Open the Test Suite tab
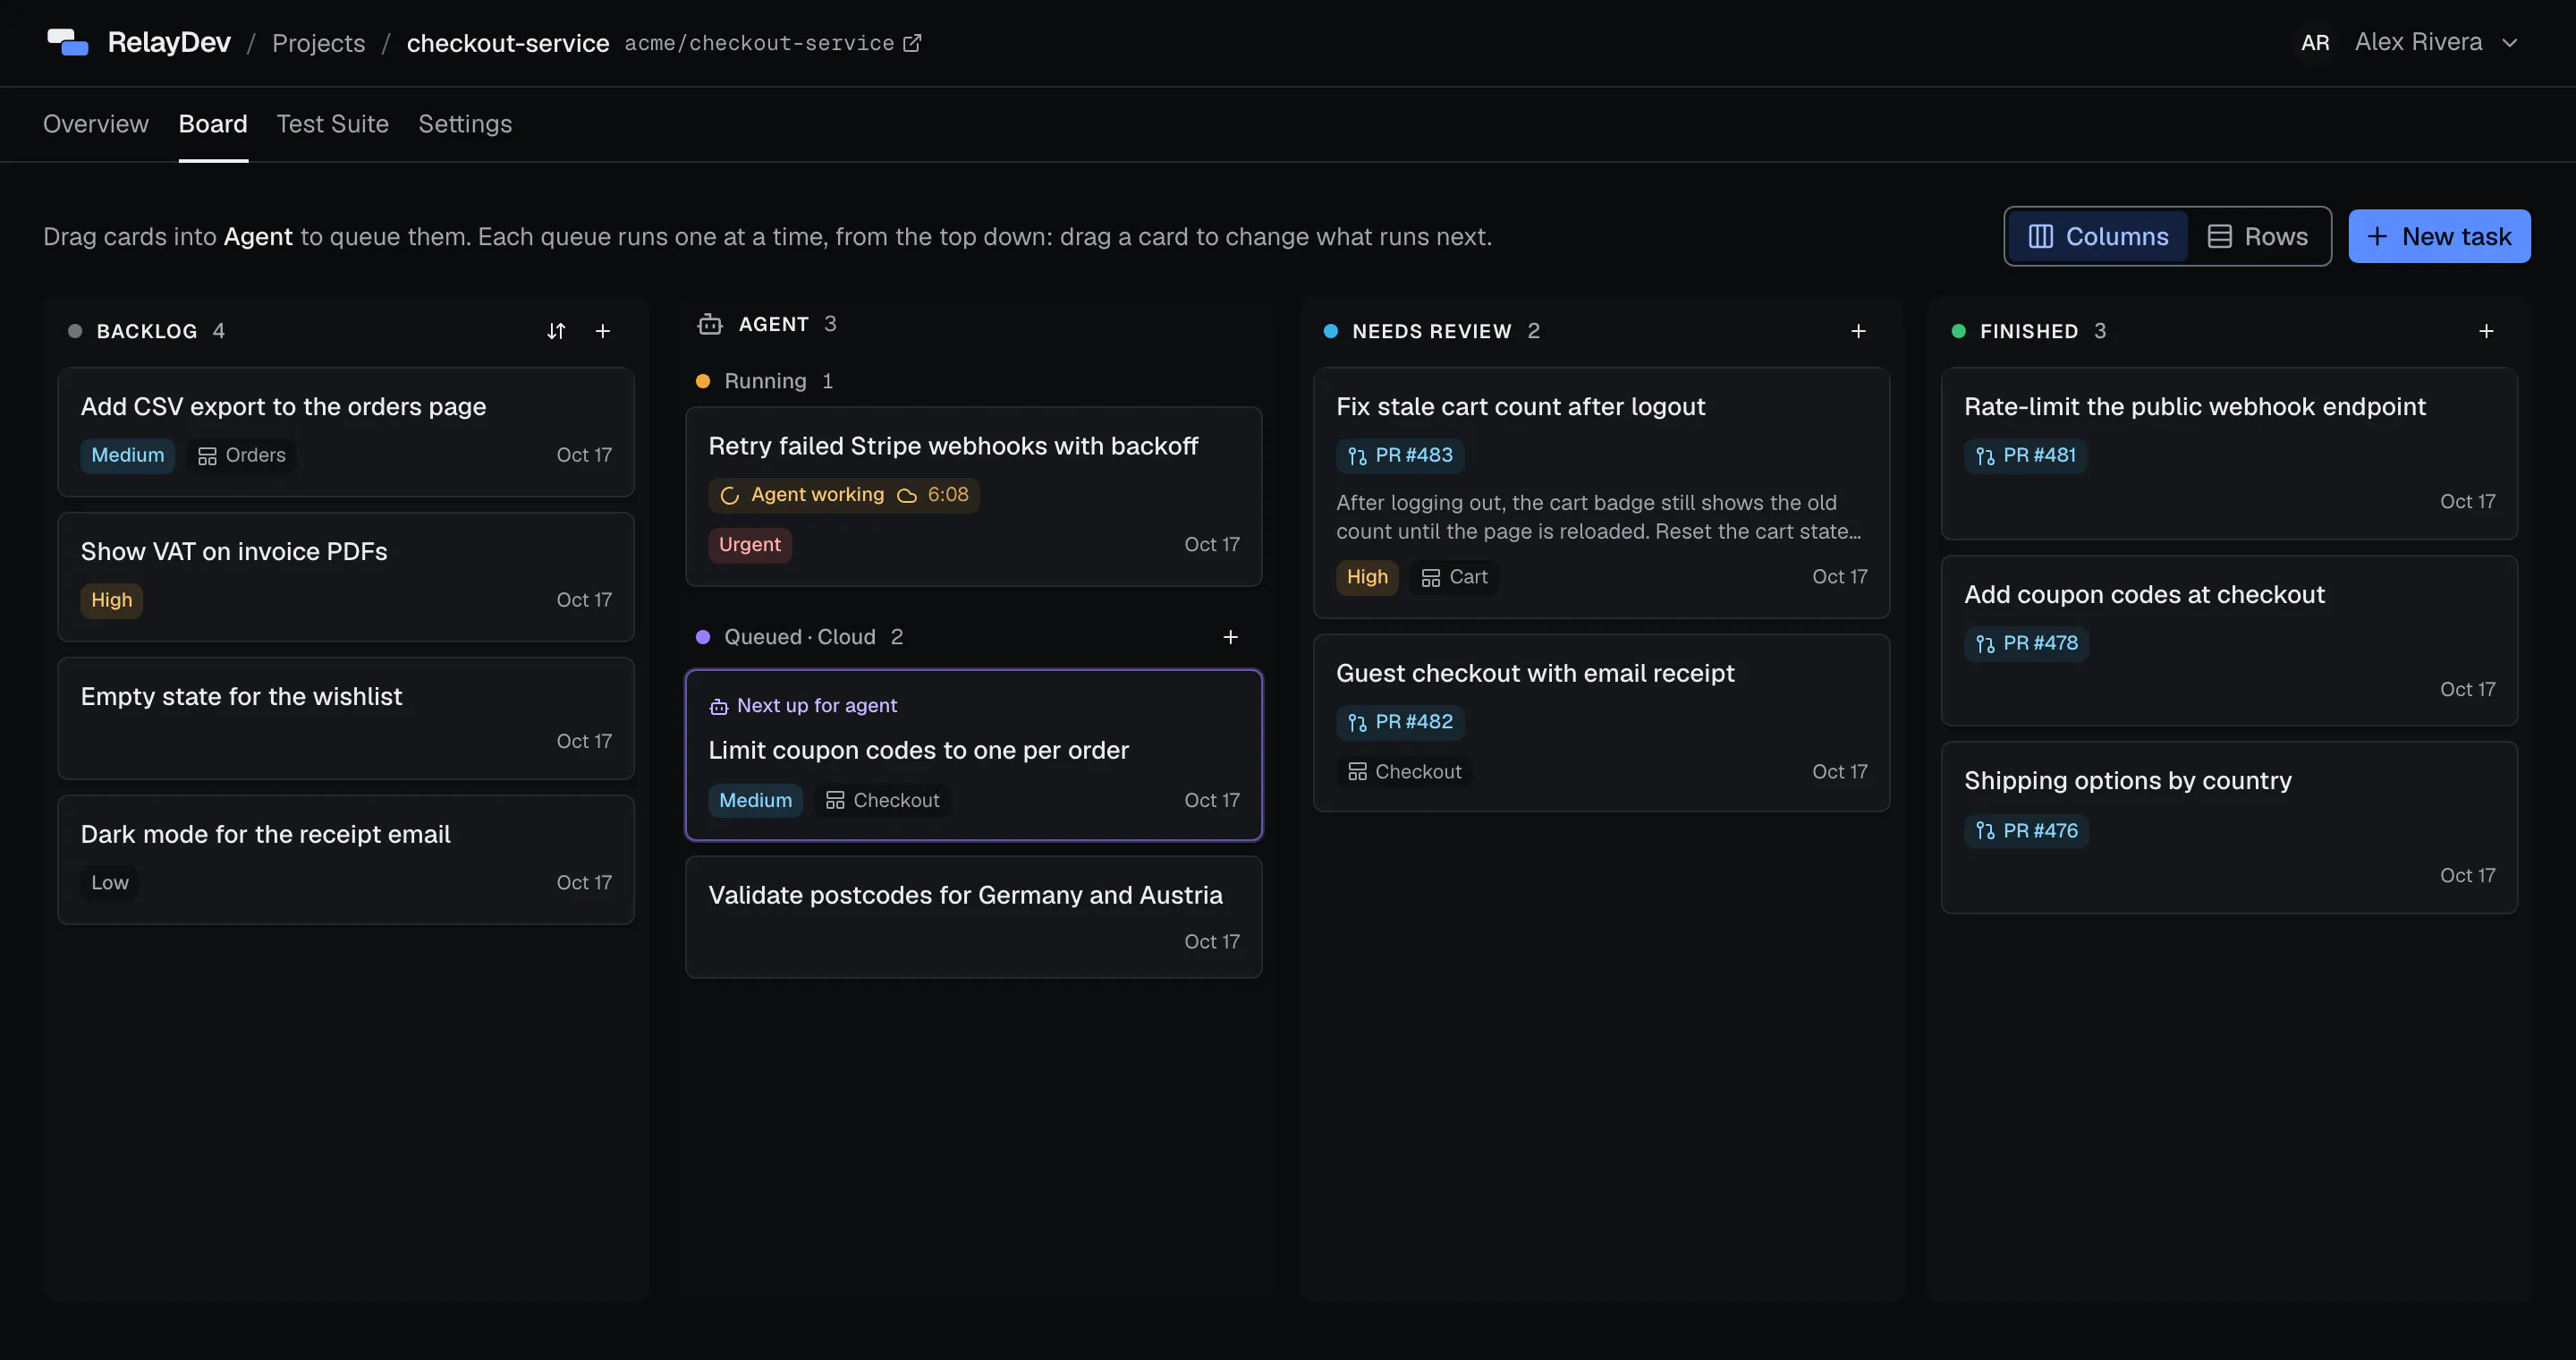This screenshot has width=2576, height=1360. [333, 124]
